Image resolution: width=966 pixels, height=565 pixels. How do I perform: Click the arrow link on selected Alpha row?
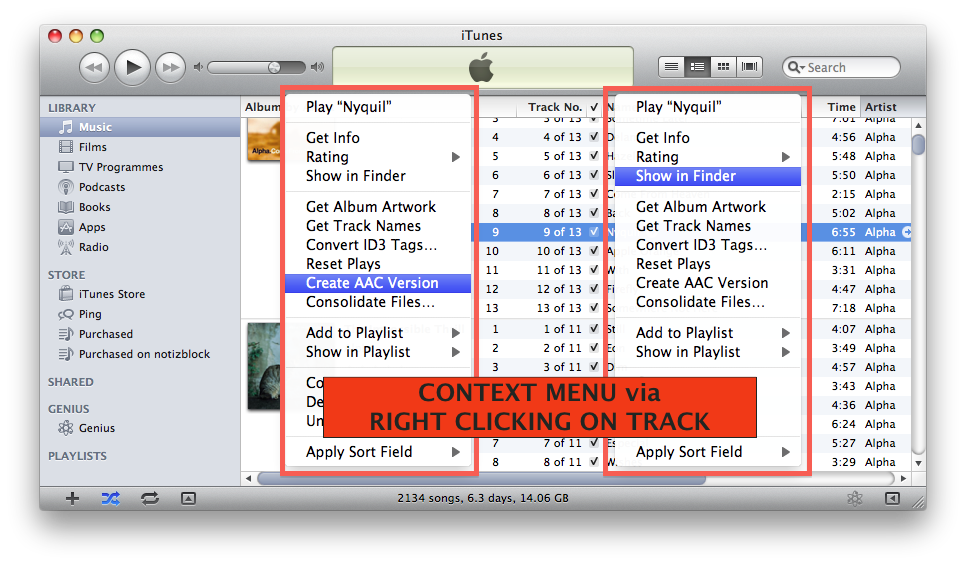(907, 232)
